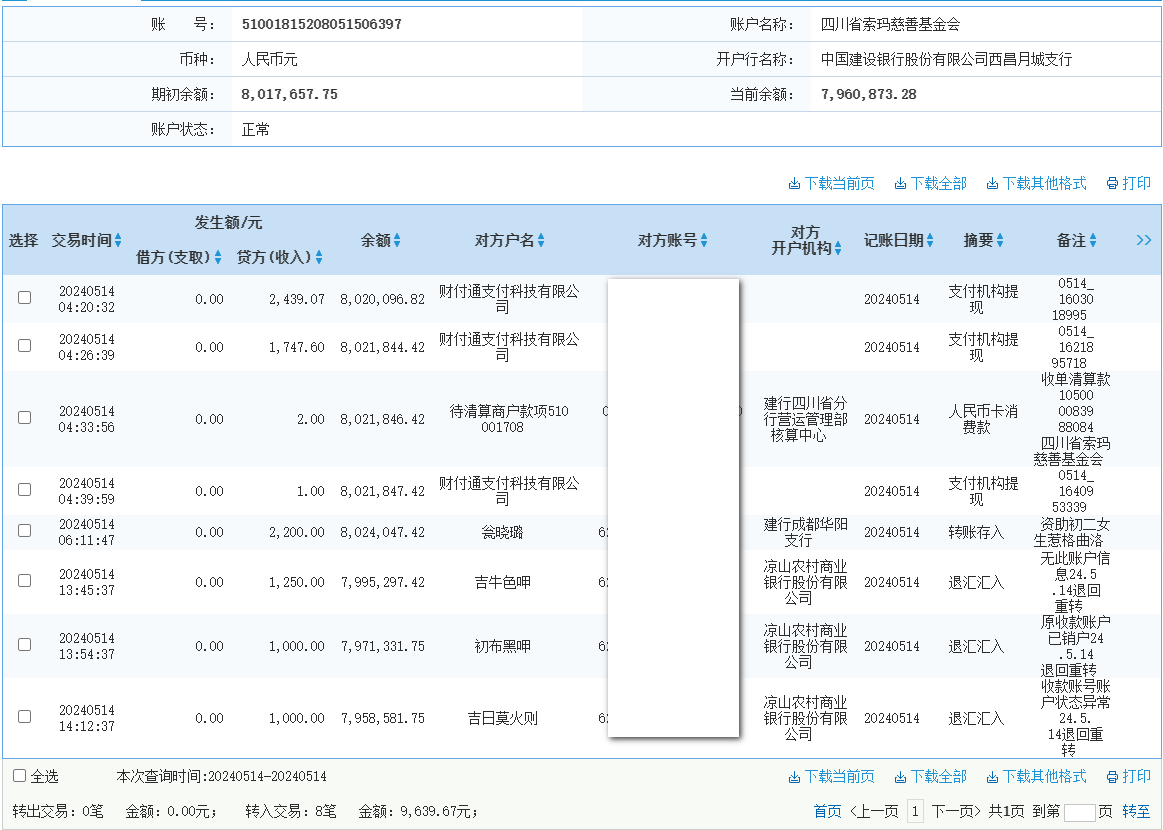Viewport: 1163px width, 830px height.
Task: Select the 14:12:37 transaction checkbox
Action: click(24, 717)
